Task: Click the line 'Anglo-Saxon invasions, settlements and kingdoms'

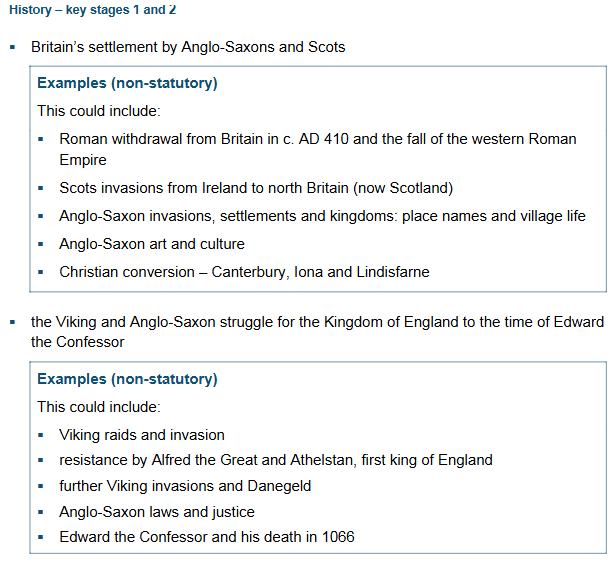Action: [322, 216]
